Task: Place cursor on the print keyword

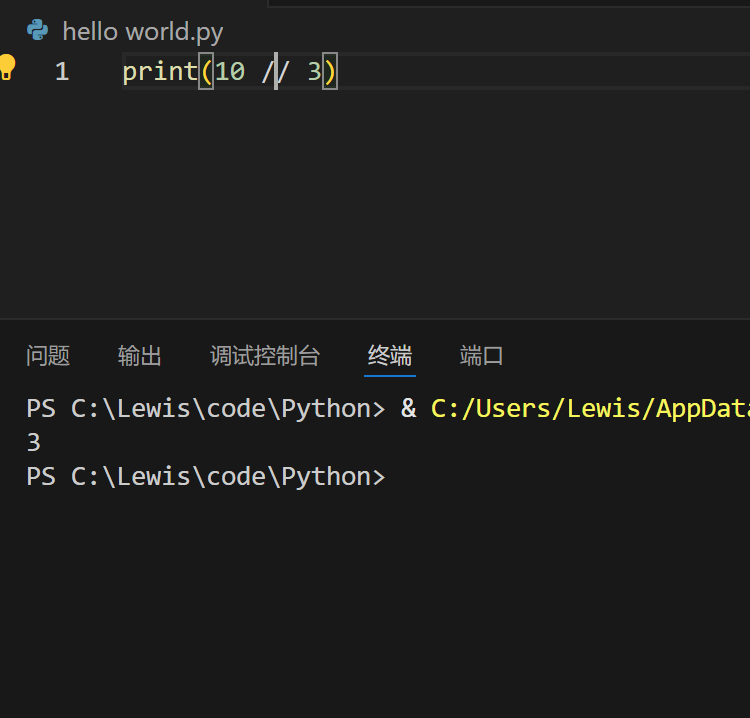Action: click(160, 72)
